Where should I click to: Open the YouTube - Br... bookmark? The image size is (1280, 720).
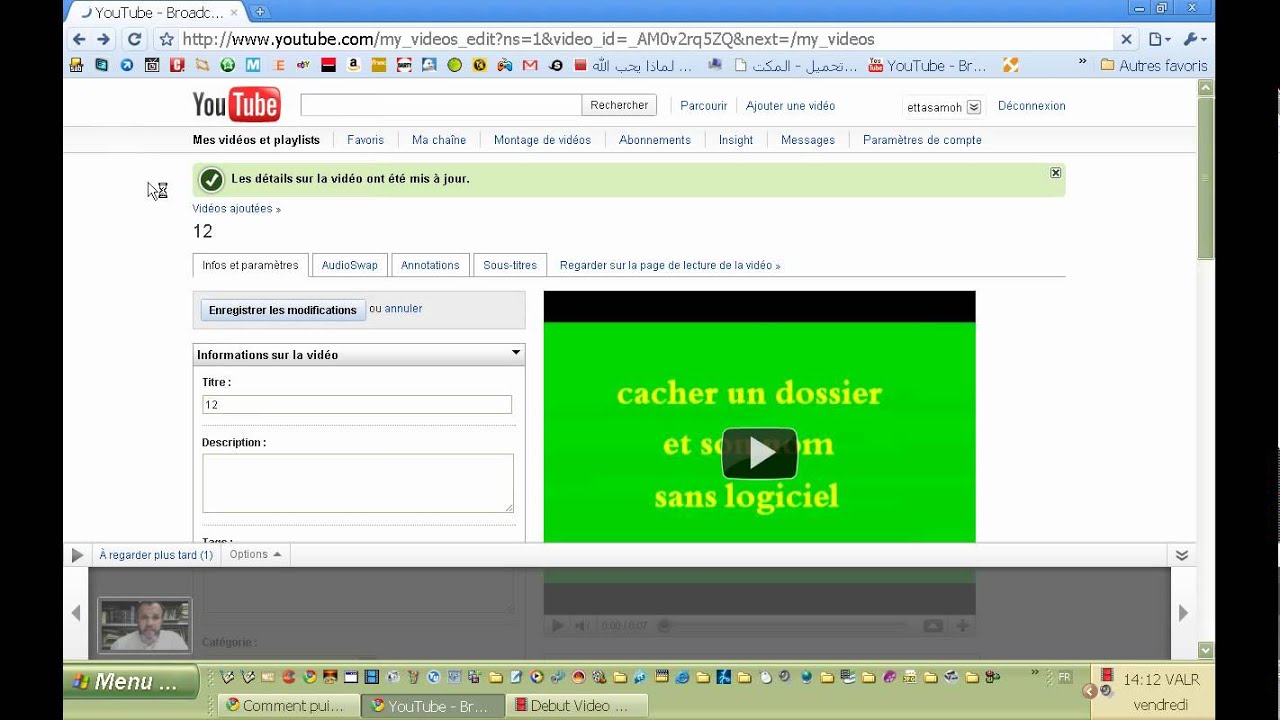pyautogui.click(x=927, y=65)
